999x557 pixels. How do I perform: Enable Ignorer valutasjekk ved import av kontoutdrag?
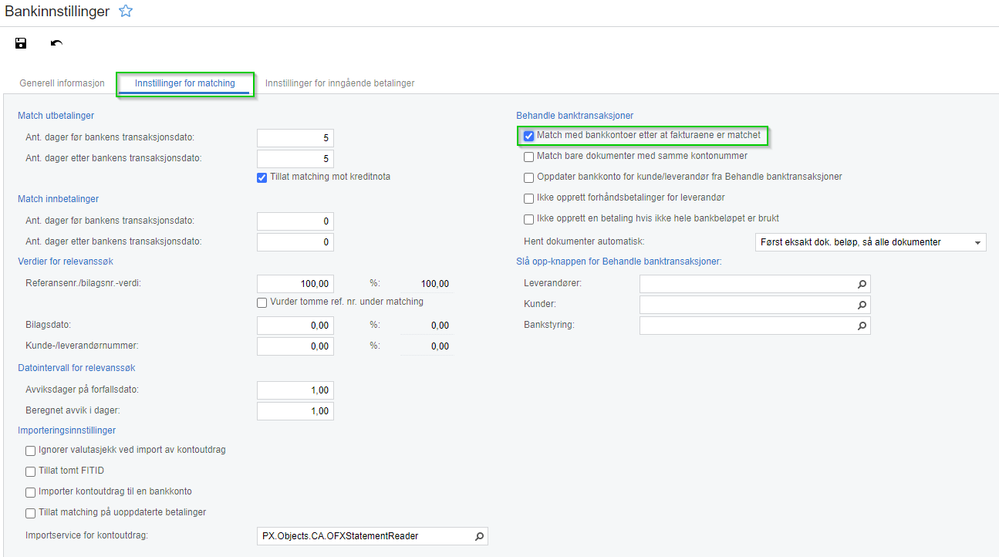coord(31,451)
